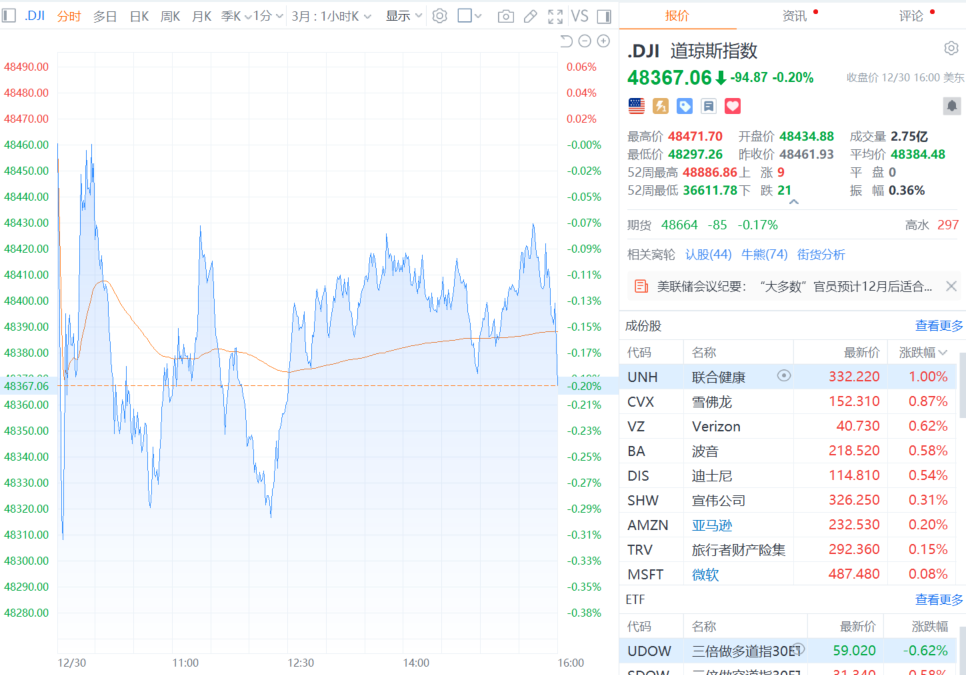
Task: Select the DIS 迪士尼 row
Action: [x=788, y=475]
